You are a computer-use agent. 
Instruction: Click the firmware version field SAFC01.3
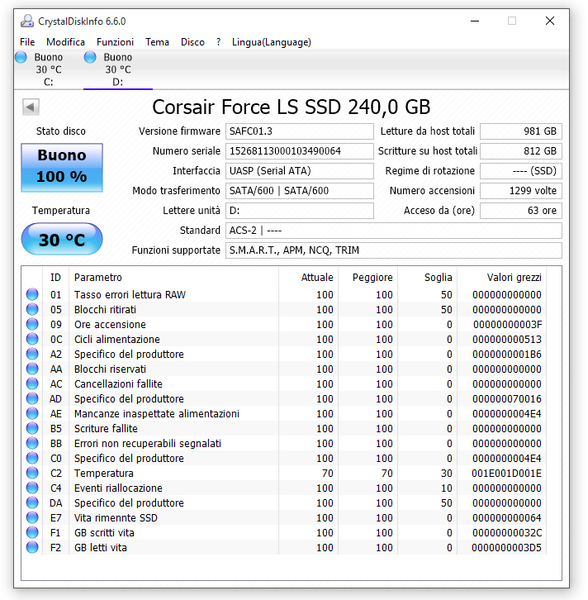299,131
